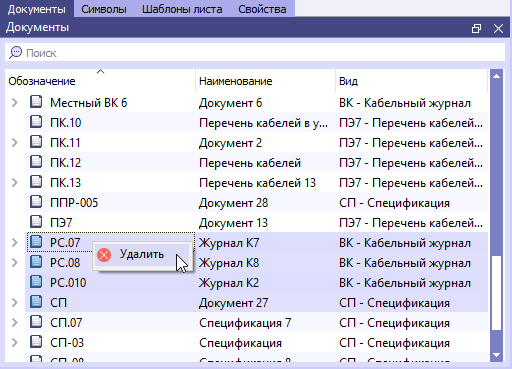The height and width of the screenshot is (369, 512).
Task: Click the document icon in the ПЭ7 / Документ 13 row
Action: pyautogui.click(x=36, y=222)
